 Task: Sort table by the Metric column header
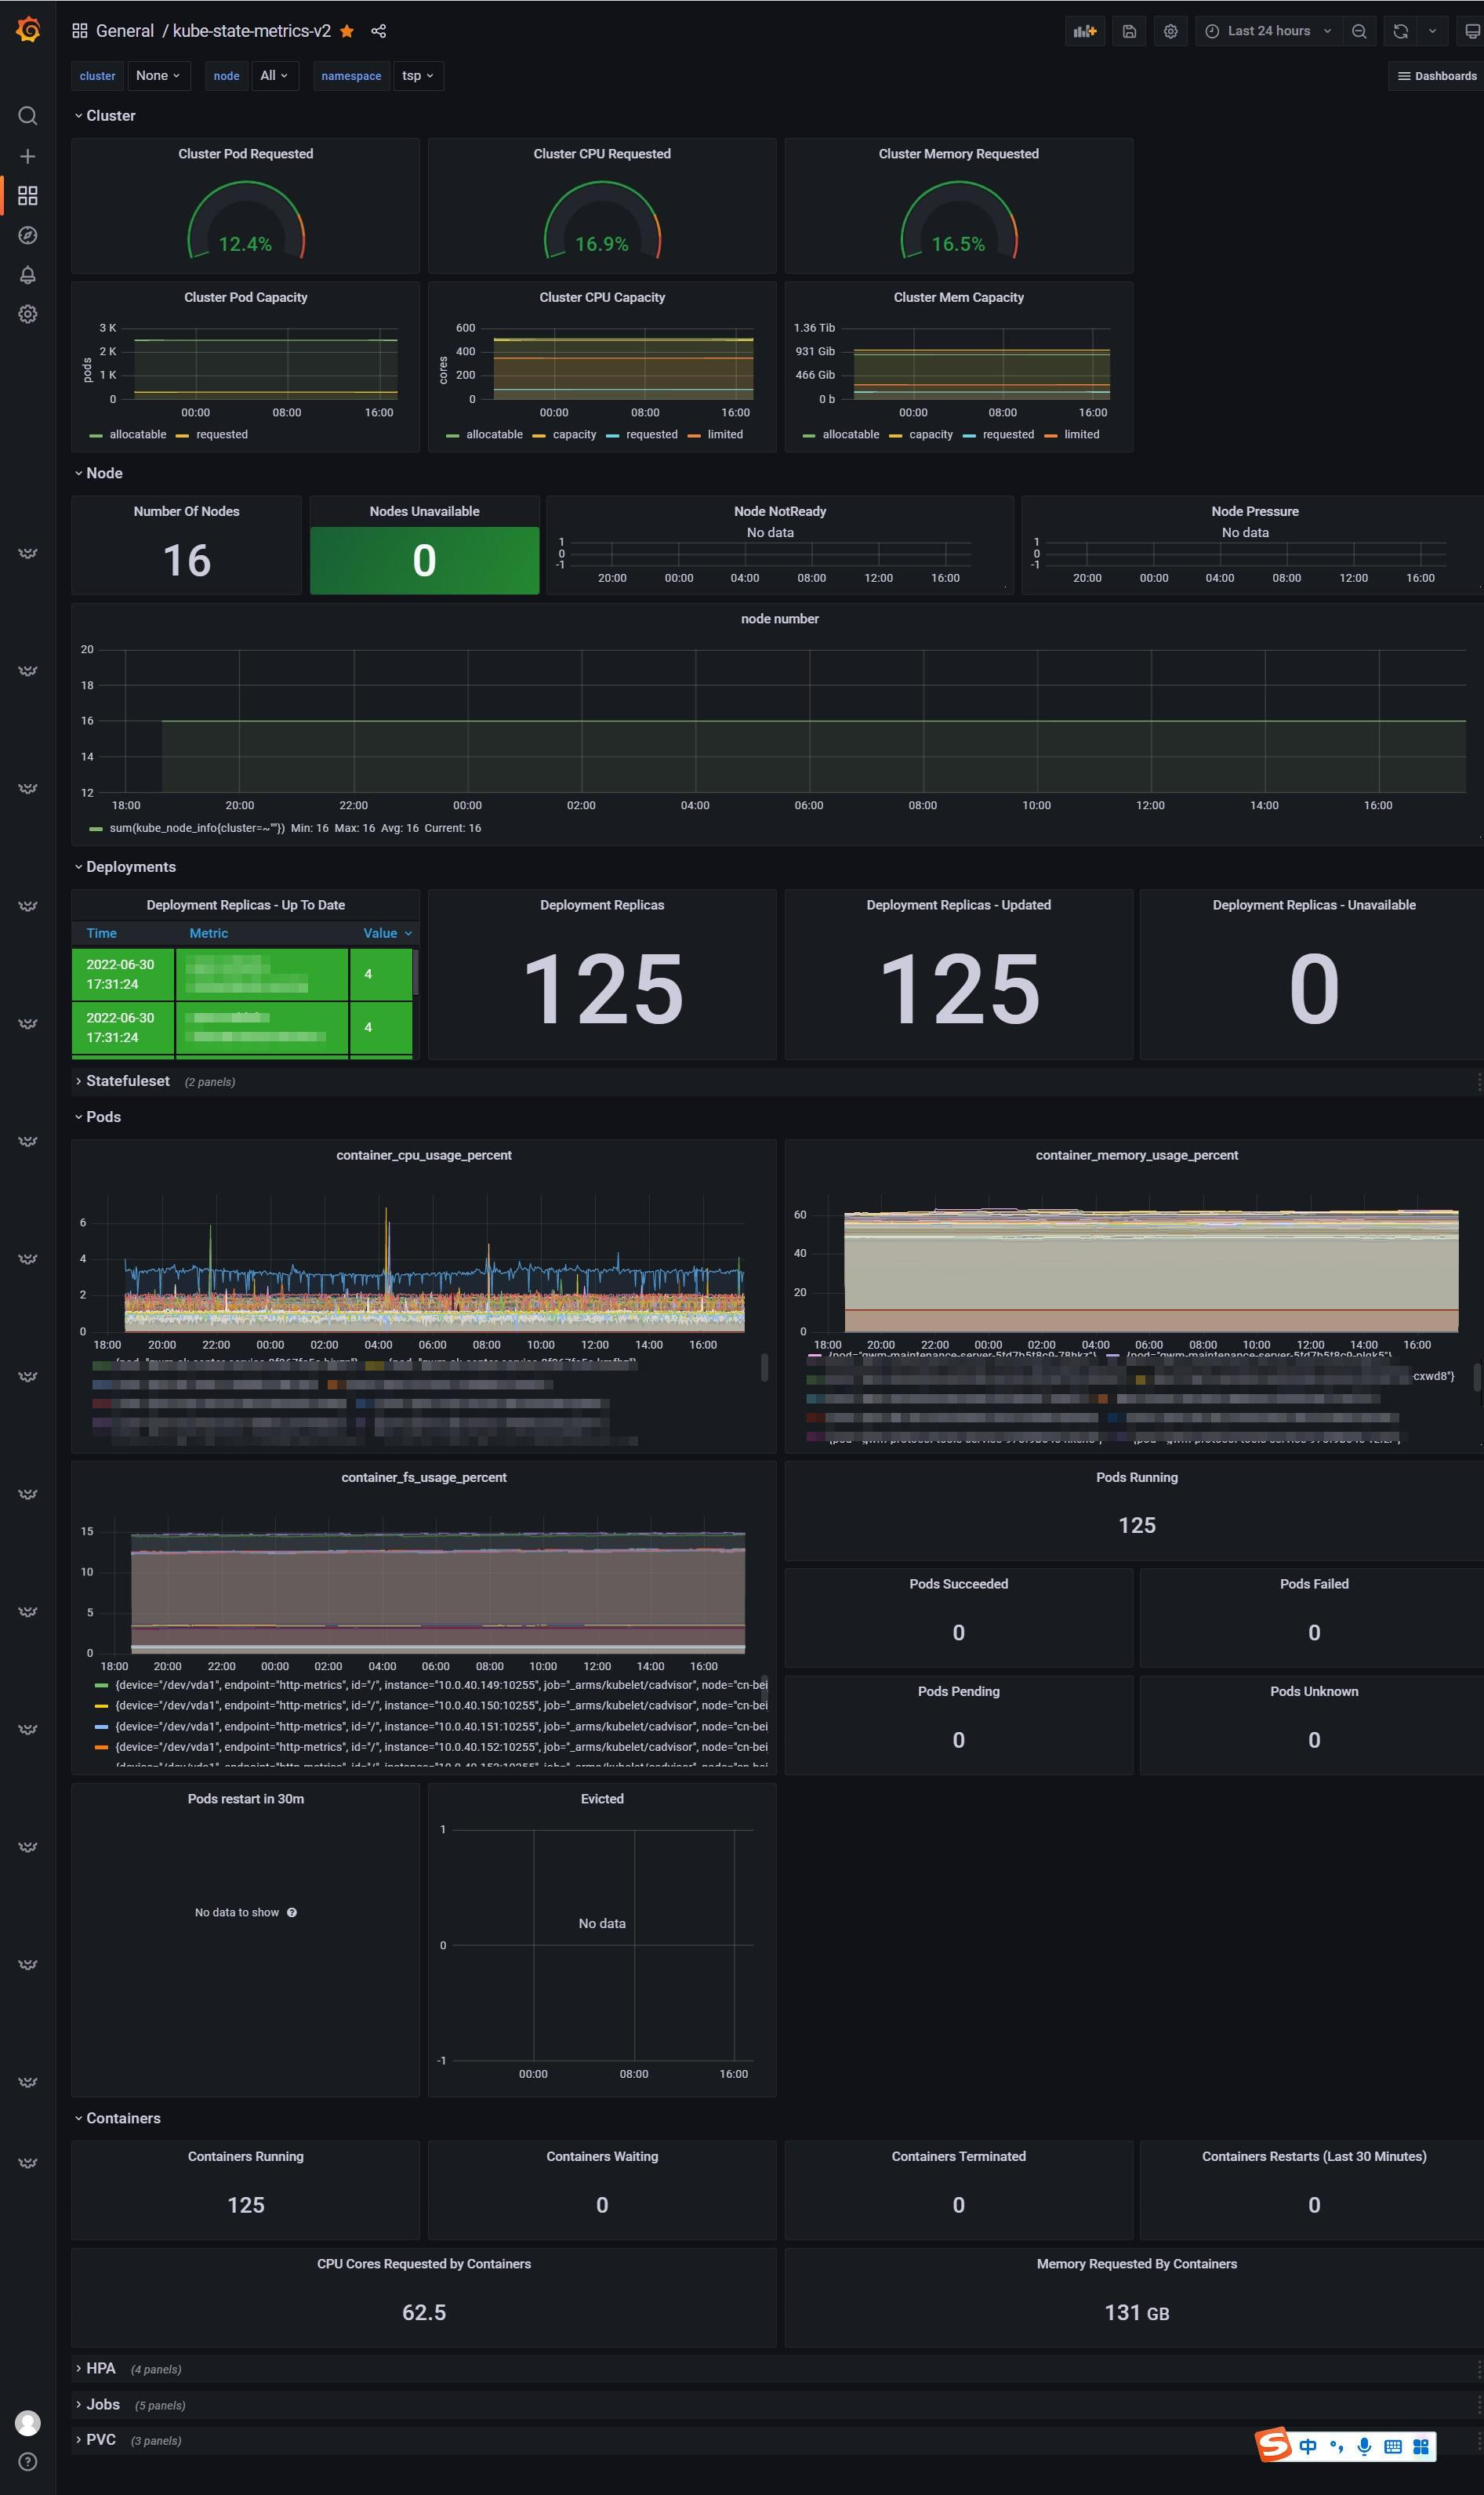tap(209, 933)
